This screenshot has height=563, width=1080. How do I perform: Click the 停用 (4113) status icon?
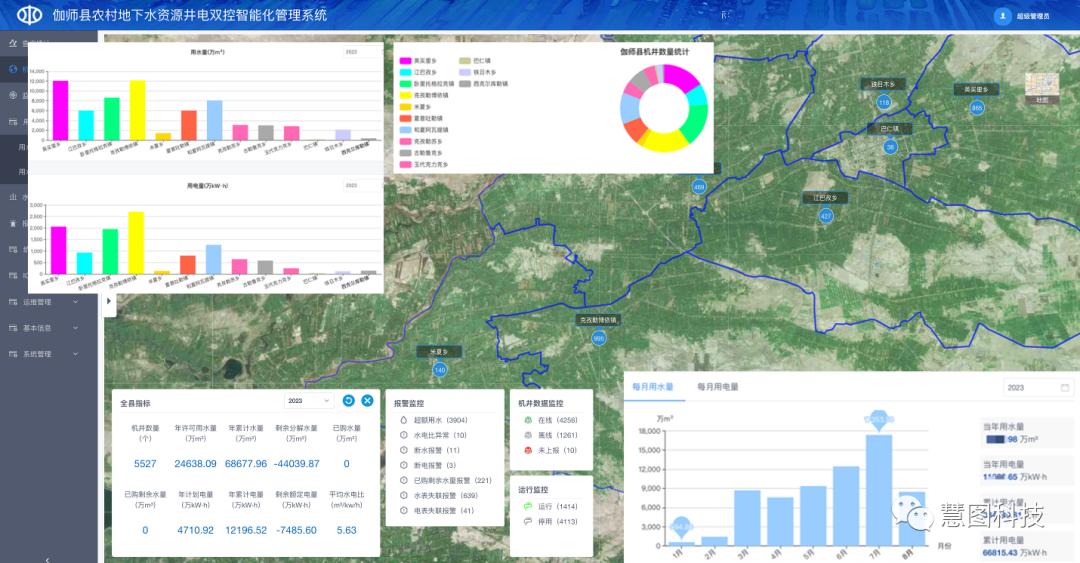point(528,521)
